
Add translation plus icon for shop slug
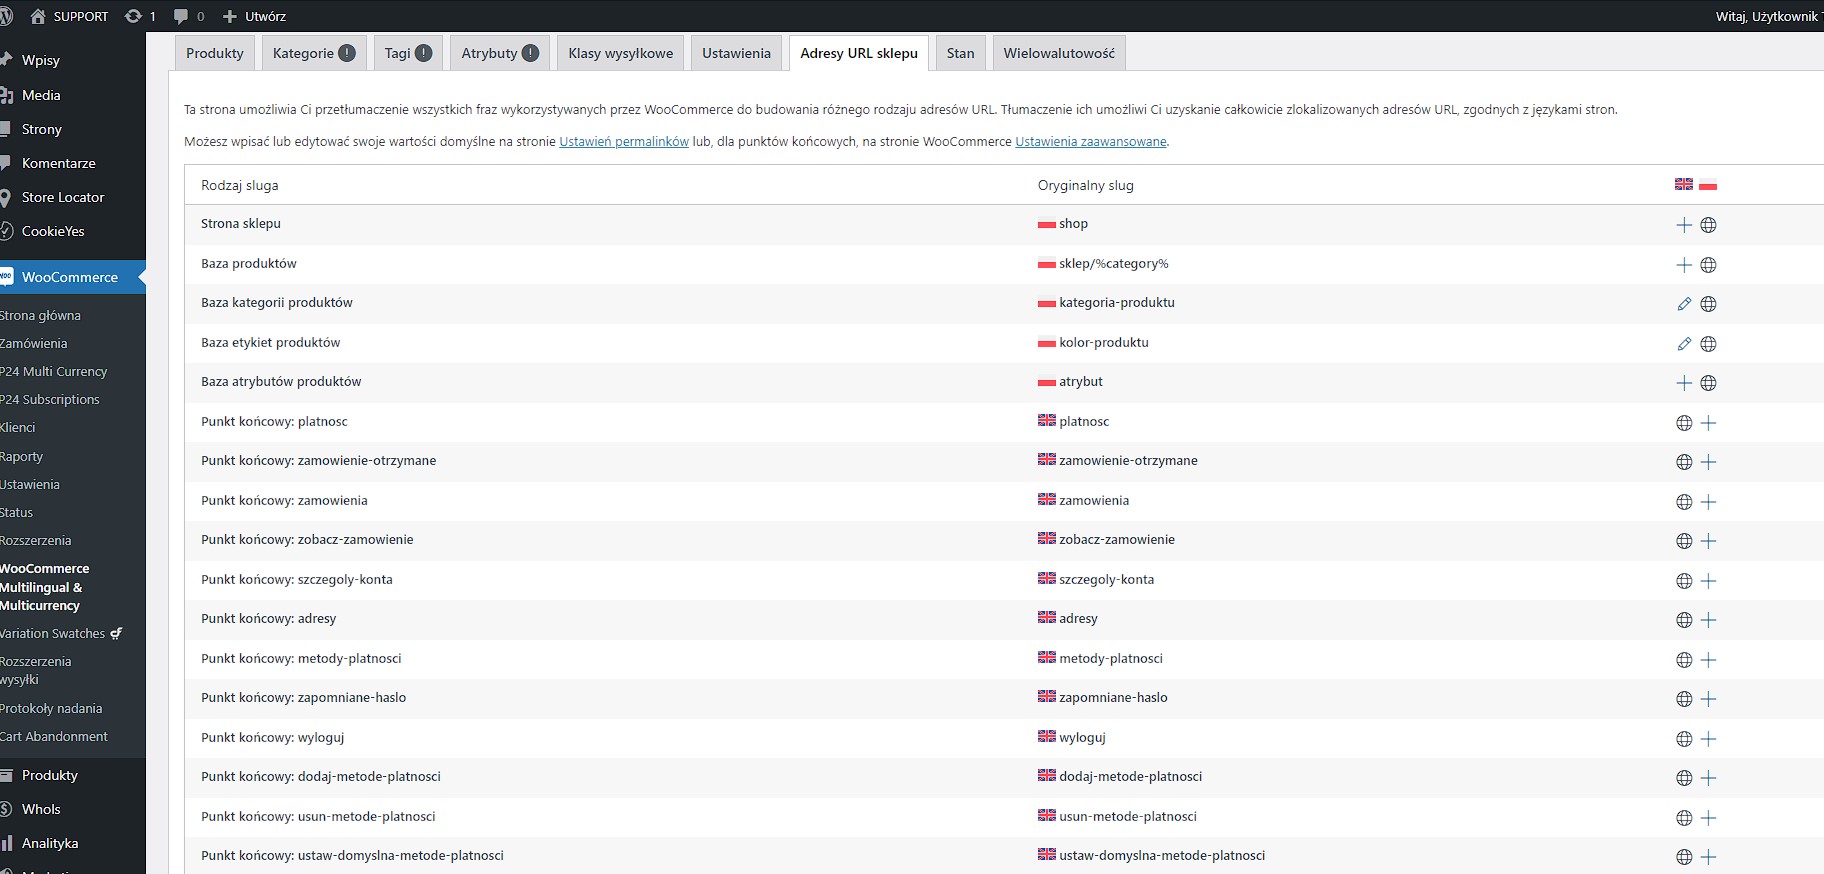click(x=1684, y=225)
